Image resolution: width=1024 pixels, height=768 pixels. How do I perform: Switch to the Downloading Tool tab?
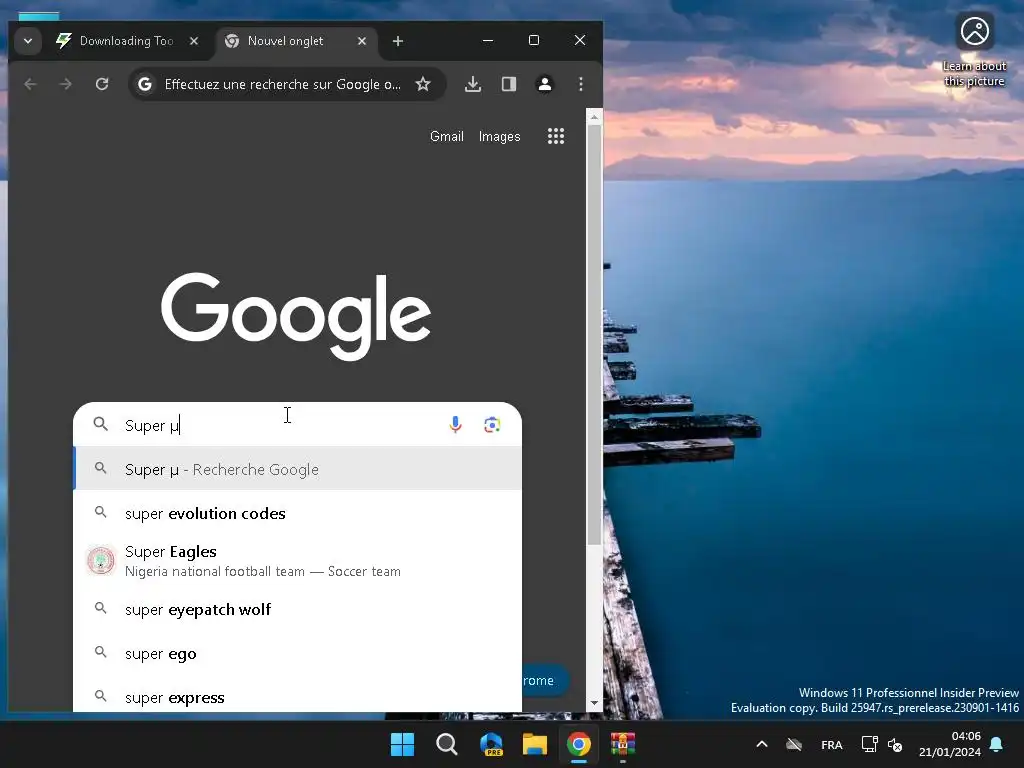[x=127, y=41]
